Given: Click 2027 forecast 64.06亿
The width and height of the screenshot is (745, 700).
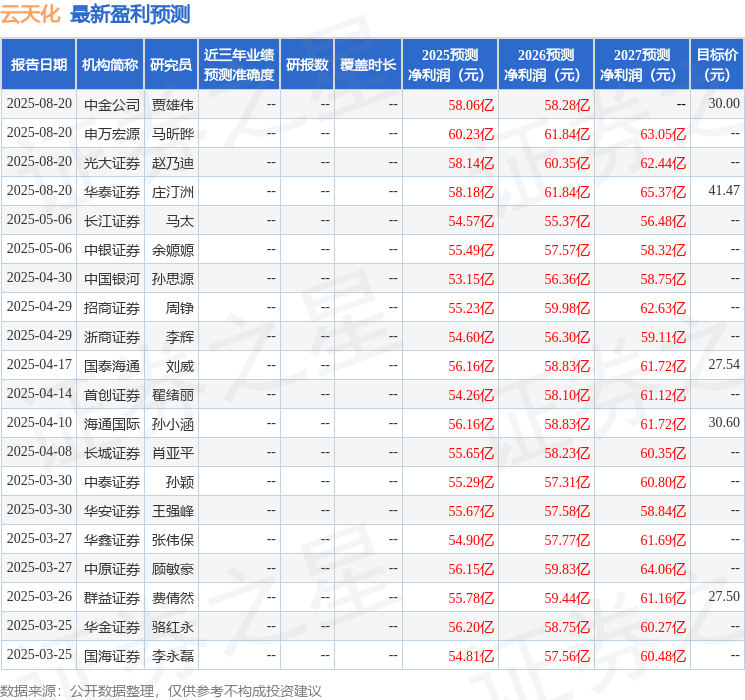Looking at the screenshot, I should point(663,569).
